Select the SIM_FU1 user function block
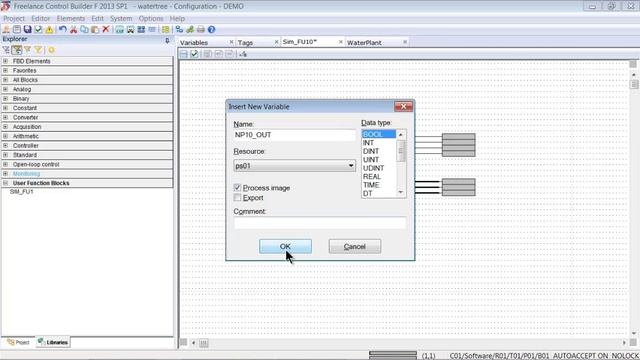Viewport: 640px width, 360px height. (x=22, y=191)
